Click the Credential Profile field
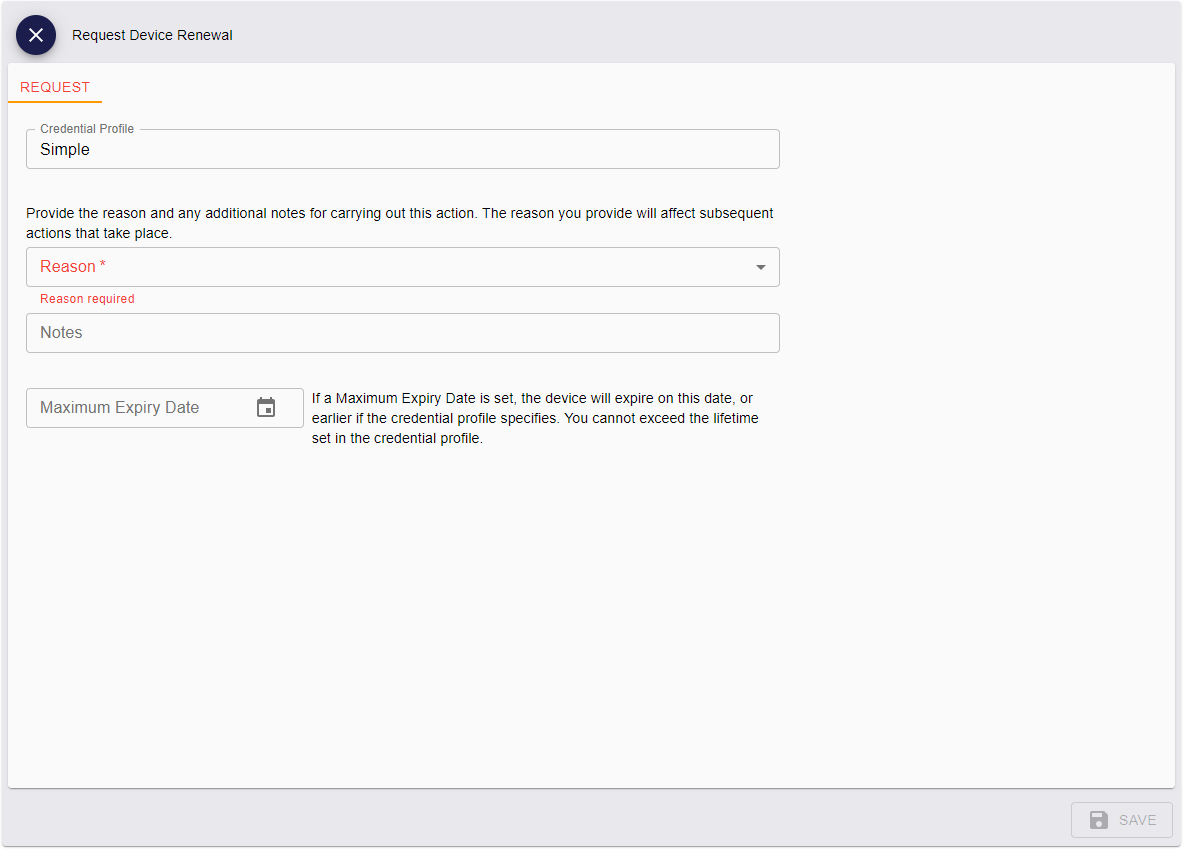This screenshot has height=849, width=1183. point(400,150)
